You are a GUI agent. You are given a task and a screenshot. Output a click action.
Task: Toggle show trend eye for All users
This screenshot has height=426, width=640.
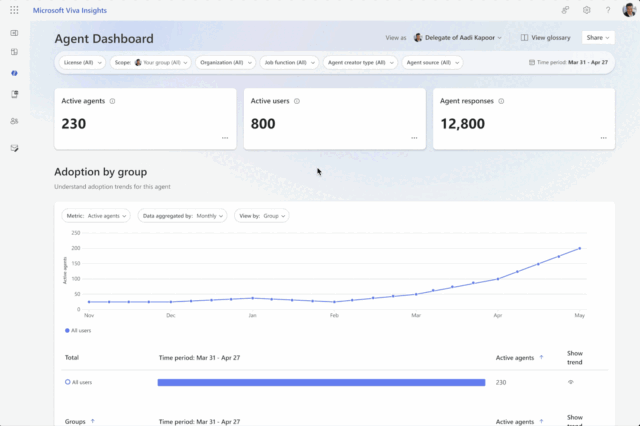[571, 382]
